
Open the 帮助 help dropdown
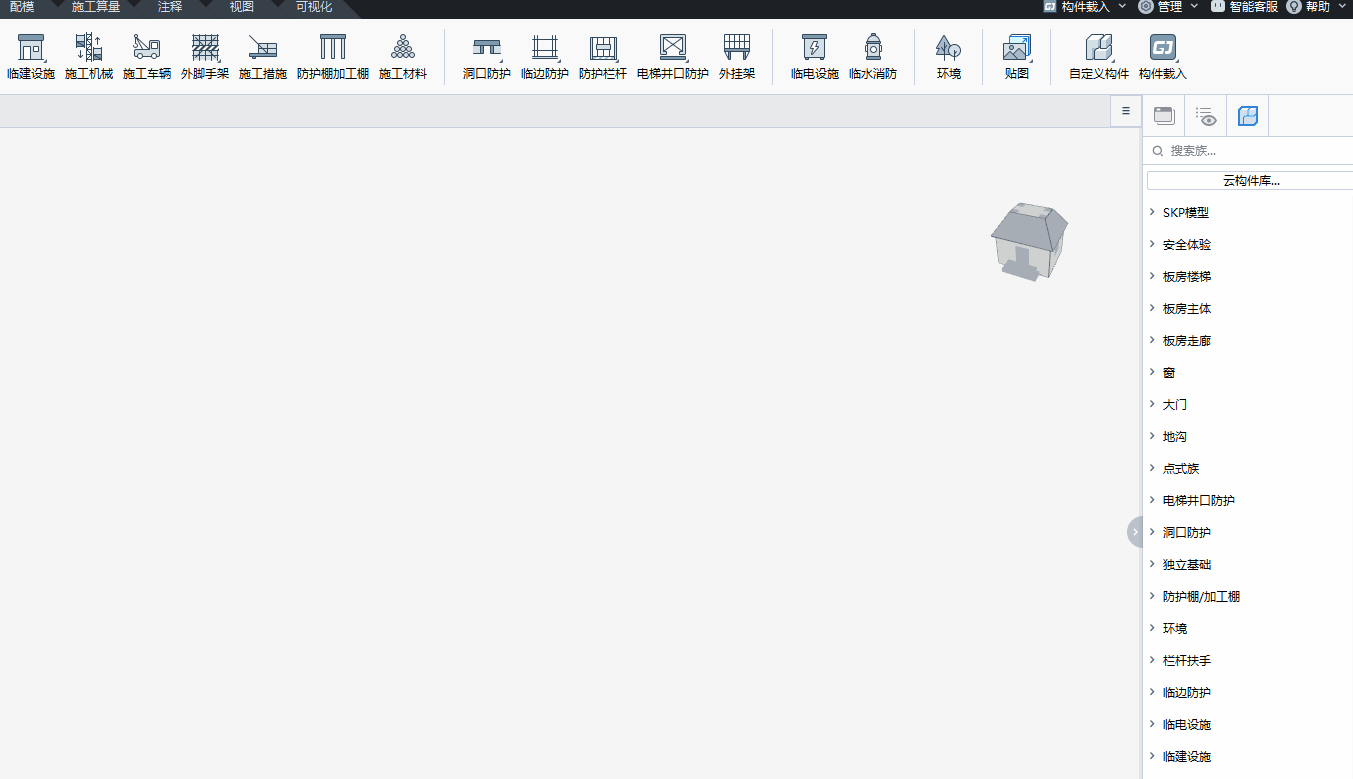(x=1317, y=7)
